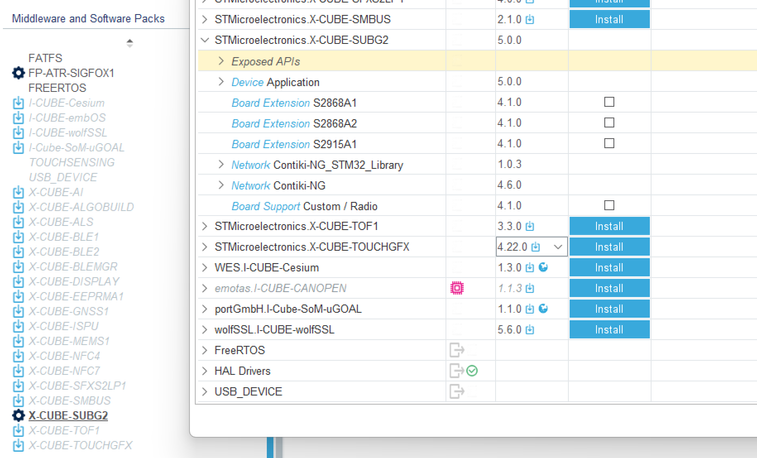The image size is (757, 458).
Task: Click download icon next to version 2.1.0
Action: 530,20
